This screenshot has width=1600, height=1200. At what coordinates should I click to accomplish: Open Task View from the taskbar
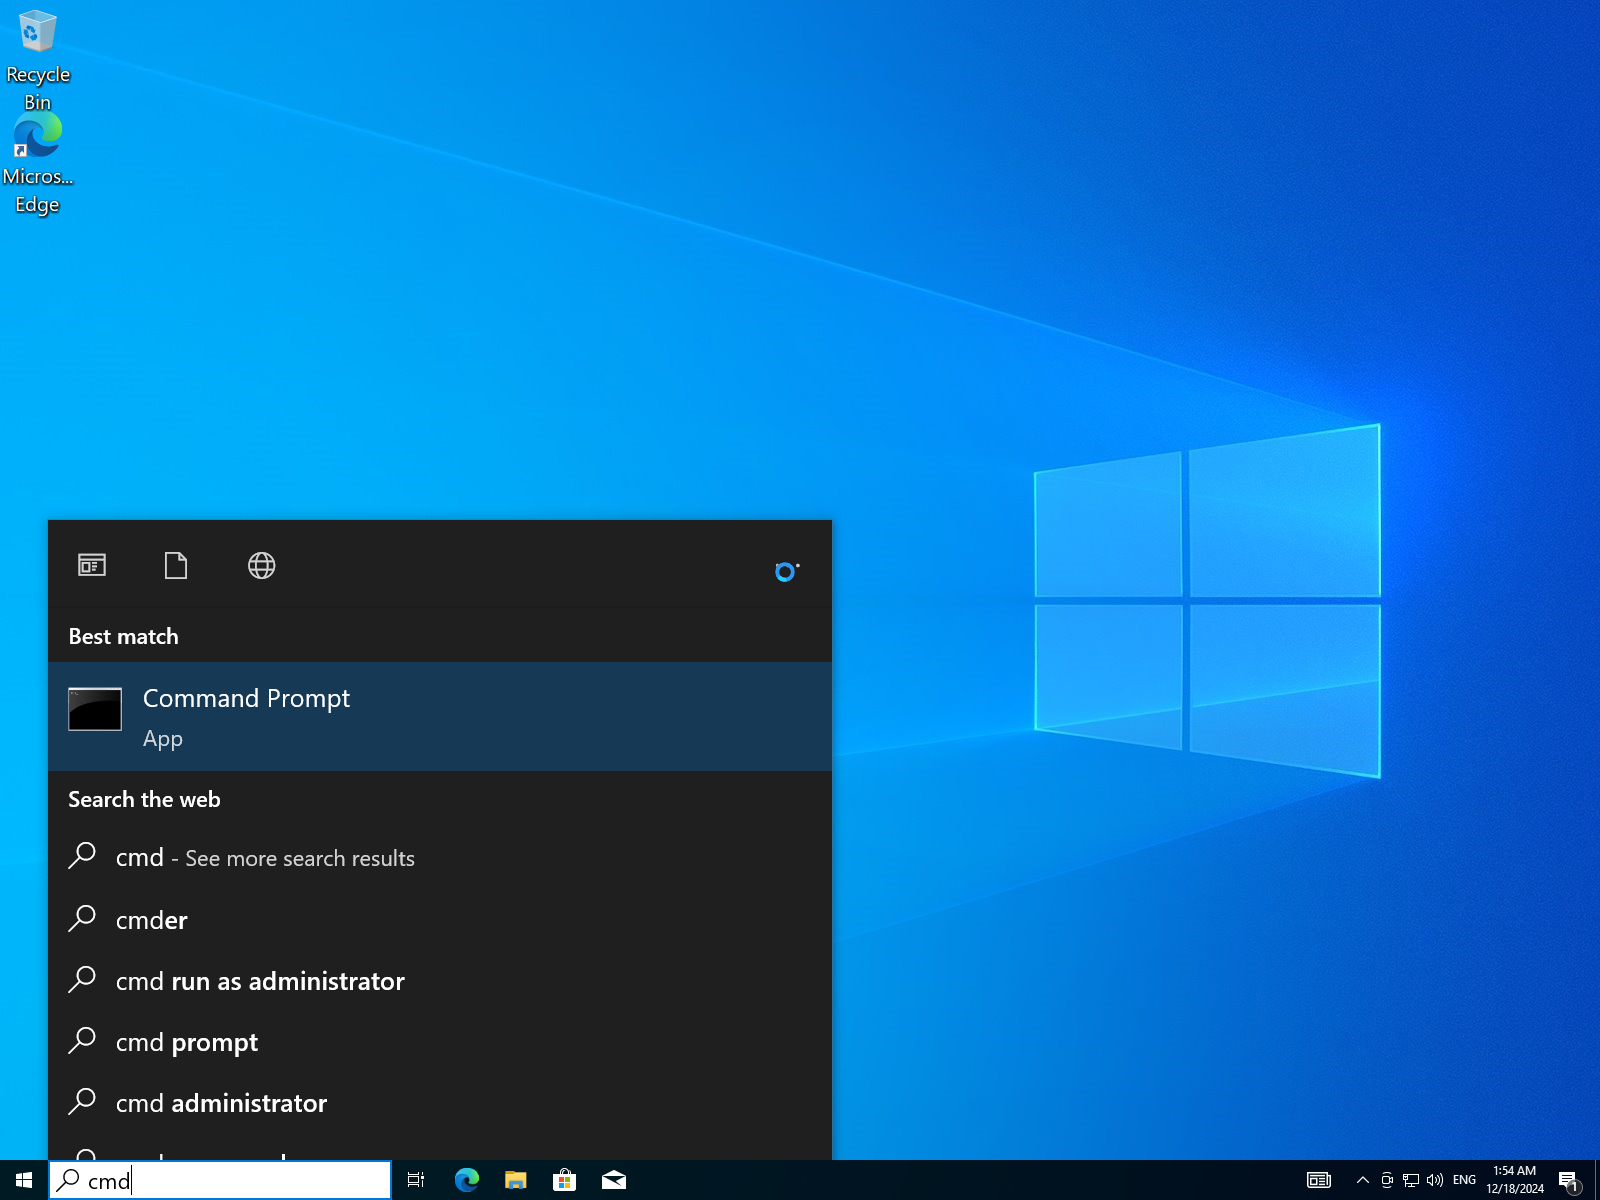coord(416,1181)
